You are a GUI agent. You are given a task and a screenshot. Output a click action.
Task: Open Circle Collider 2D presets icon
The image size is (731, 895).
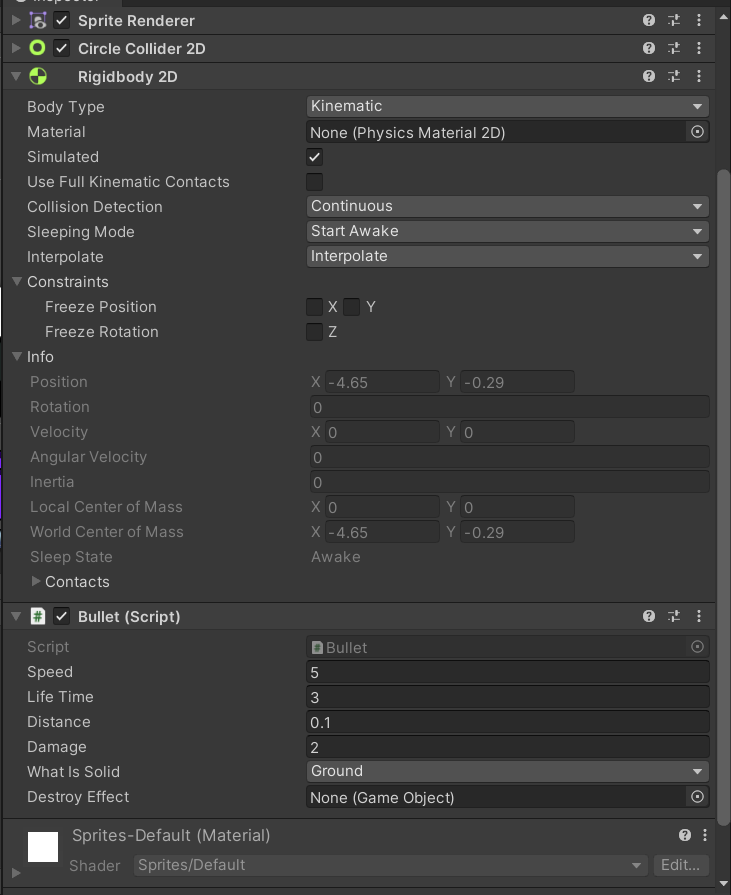pos(674,49)
